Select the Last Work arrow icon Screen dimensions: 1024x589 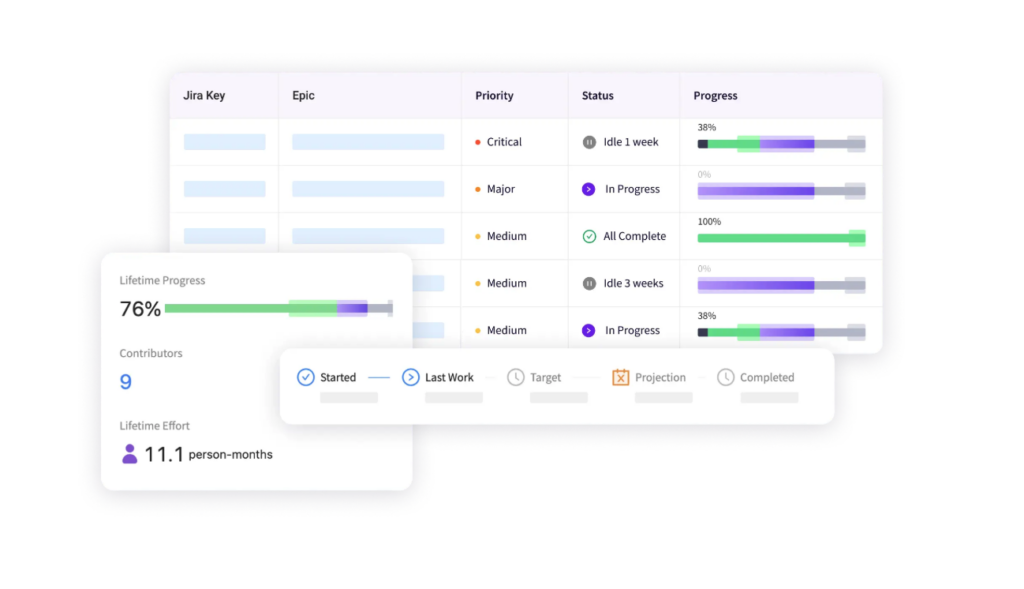[410, 377]
